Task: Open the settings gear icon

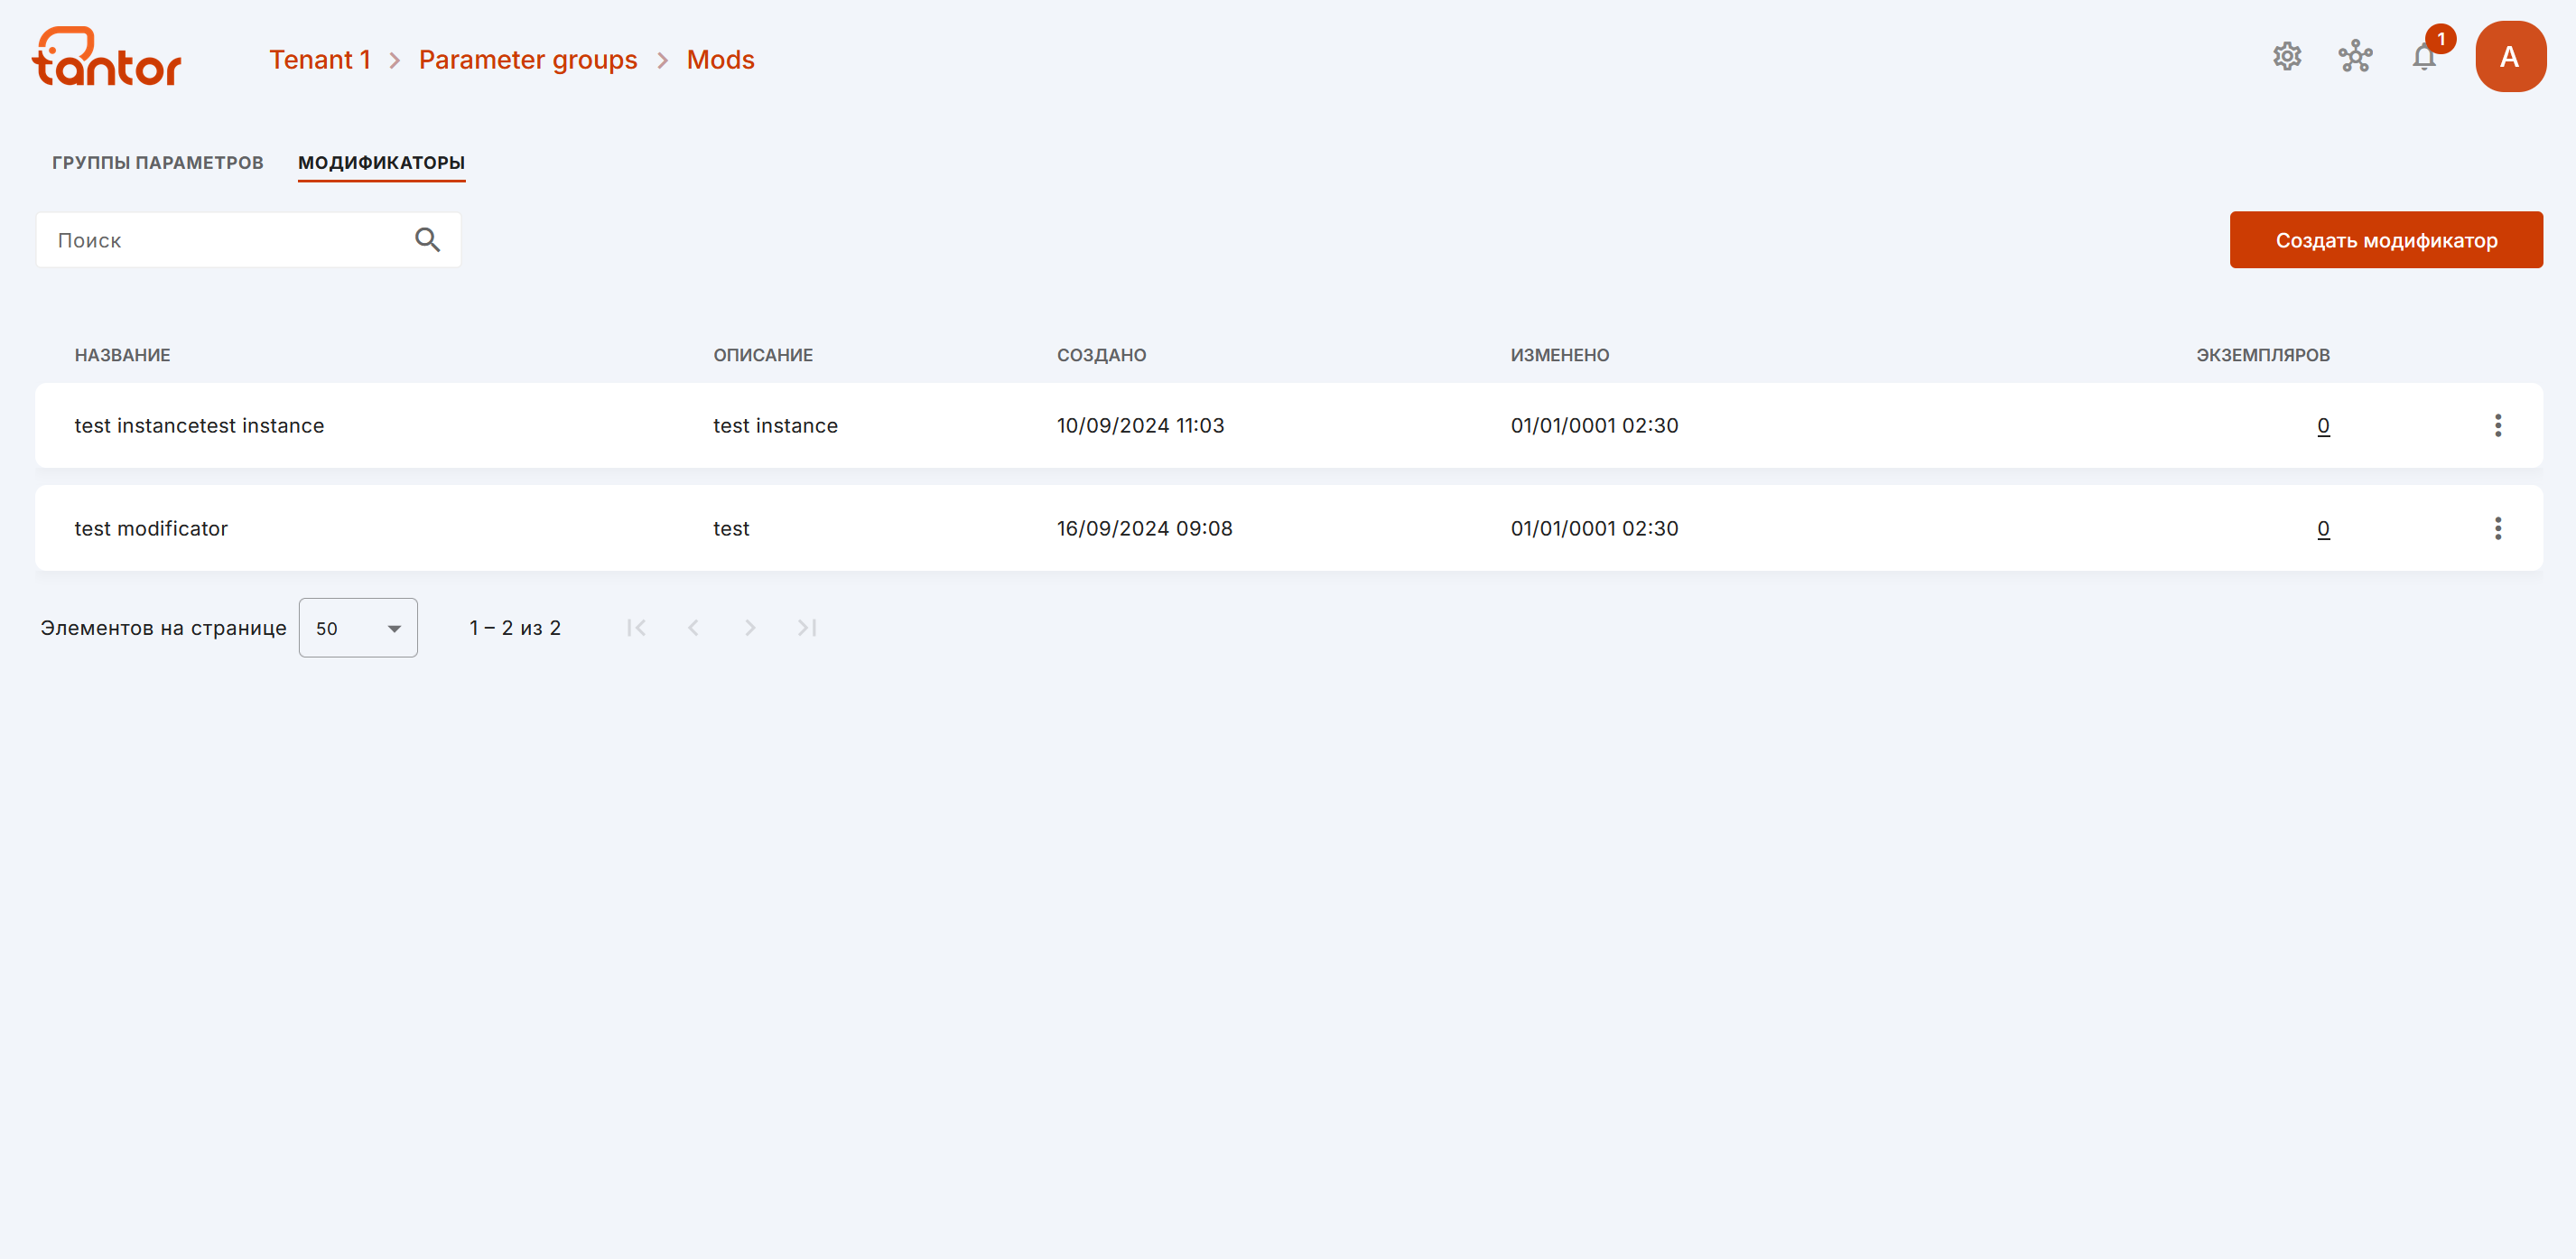Action: pyautogui.click(x=2287, y=57)
